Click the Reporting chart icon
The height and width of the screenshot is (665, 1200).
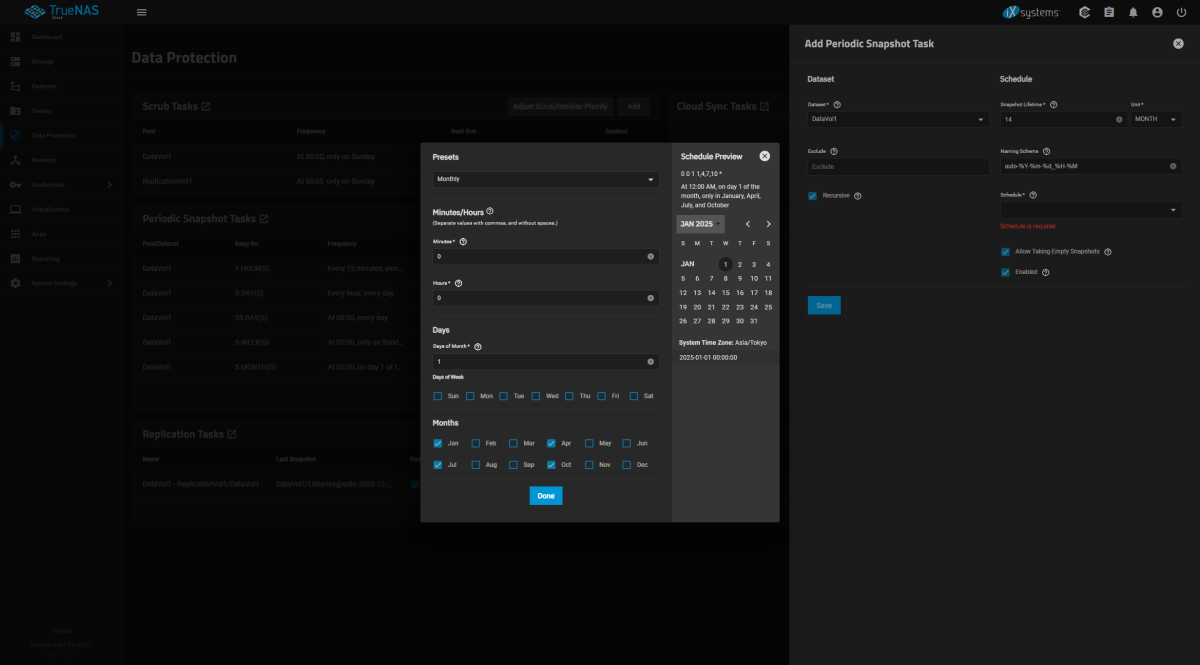pyautogui.click(x=16, y=258)
